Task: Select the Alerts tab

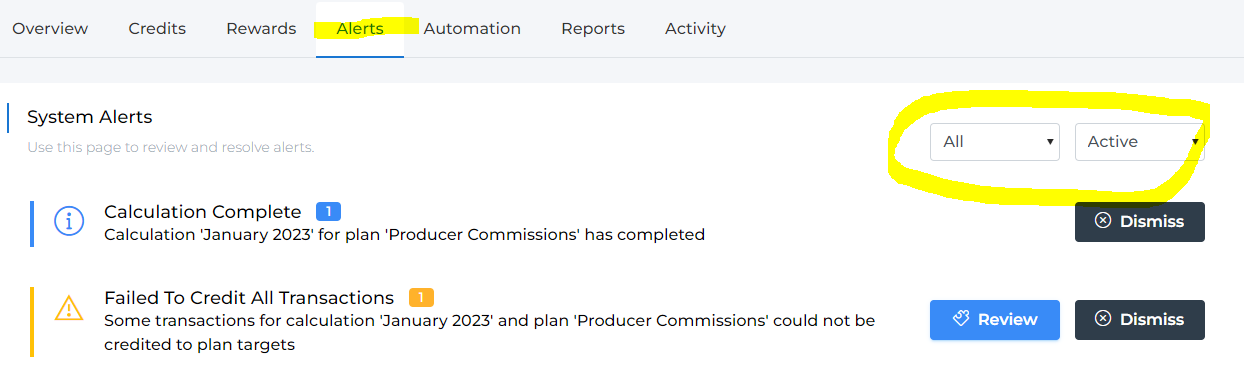Action: tap(360, 29)
